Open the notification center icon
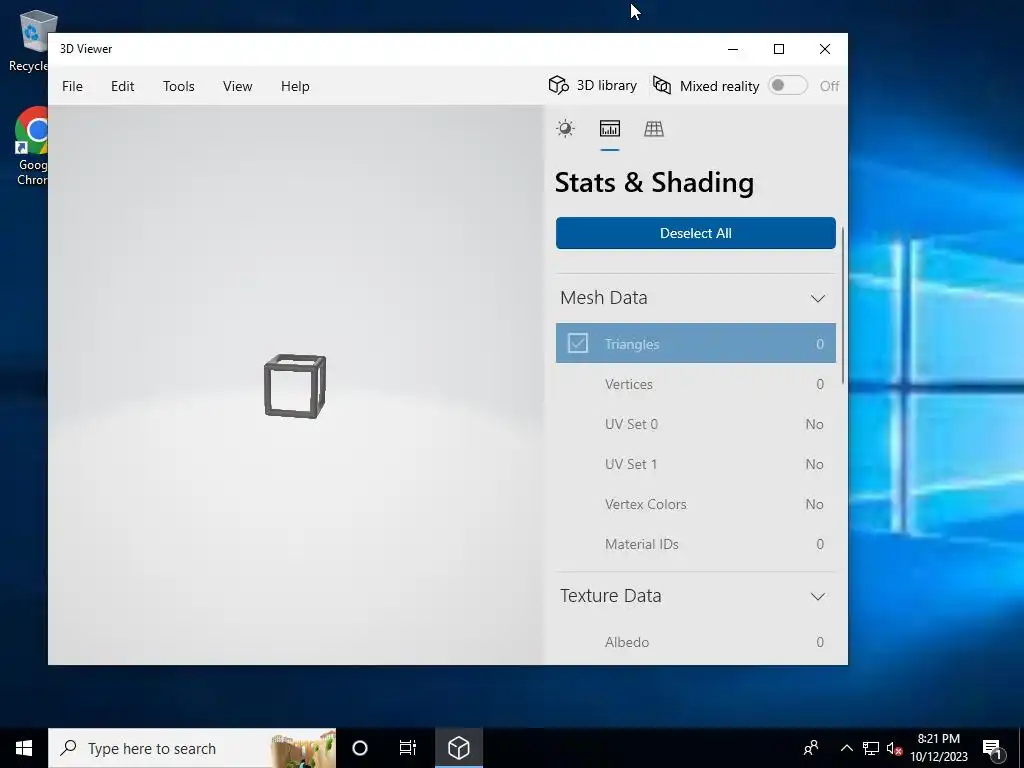Image resolution: width=1024 pixels, height=768 pixels. coord(992,748)
